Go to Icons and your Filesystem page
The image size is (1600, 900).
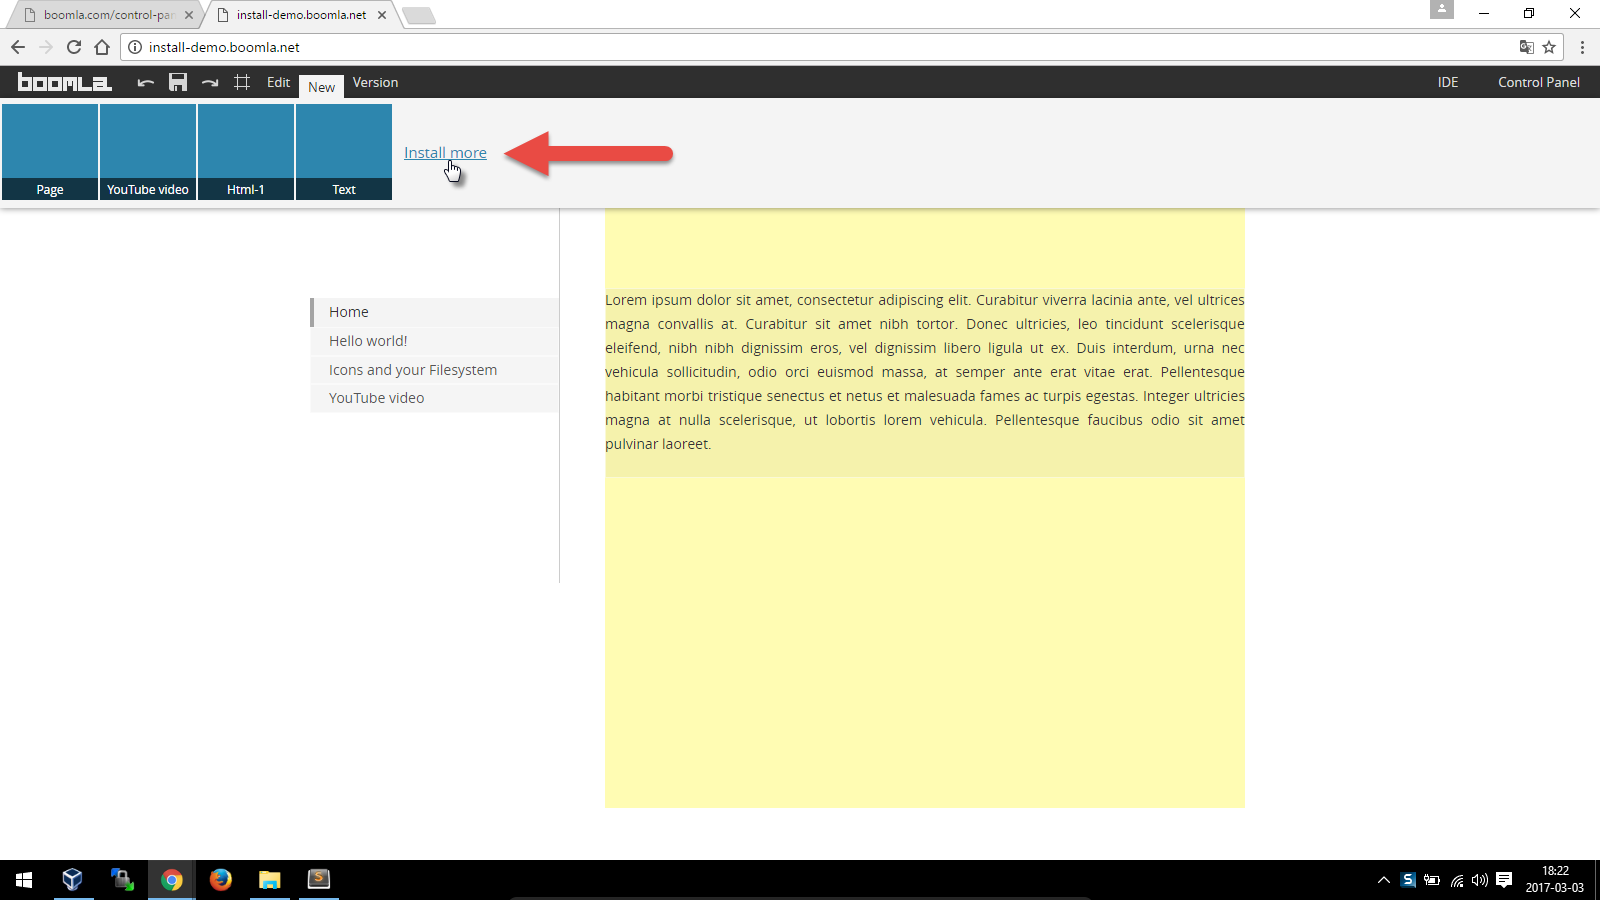[412, 370]
